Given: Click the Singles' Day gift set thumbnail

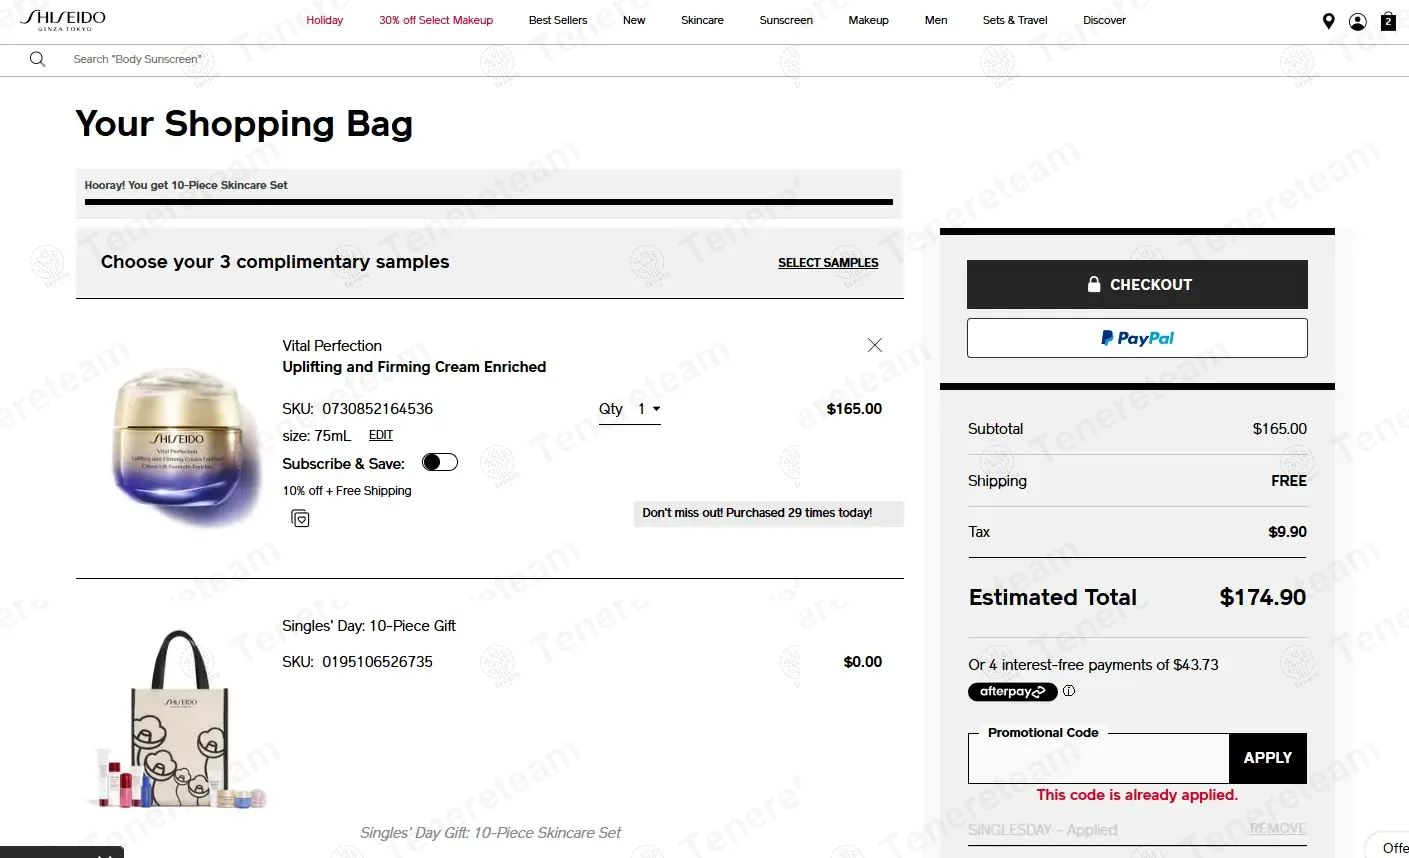Looking at the screenshot, I should point(180,720).
